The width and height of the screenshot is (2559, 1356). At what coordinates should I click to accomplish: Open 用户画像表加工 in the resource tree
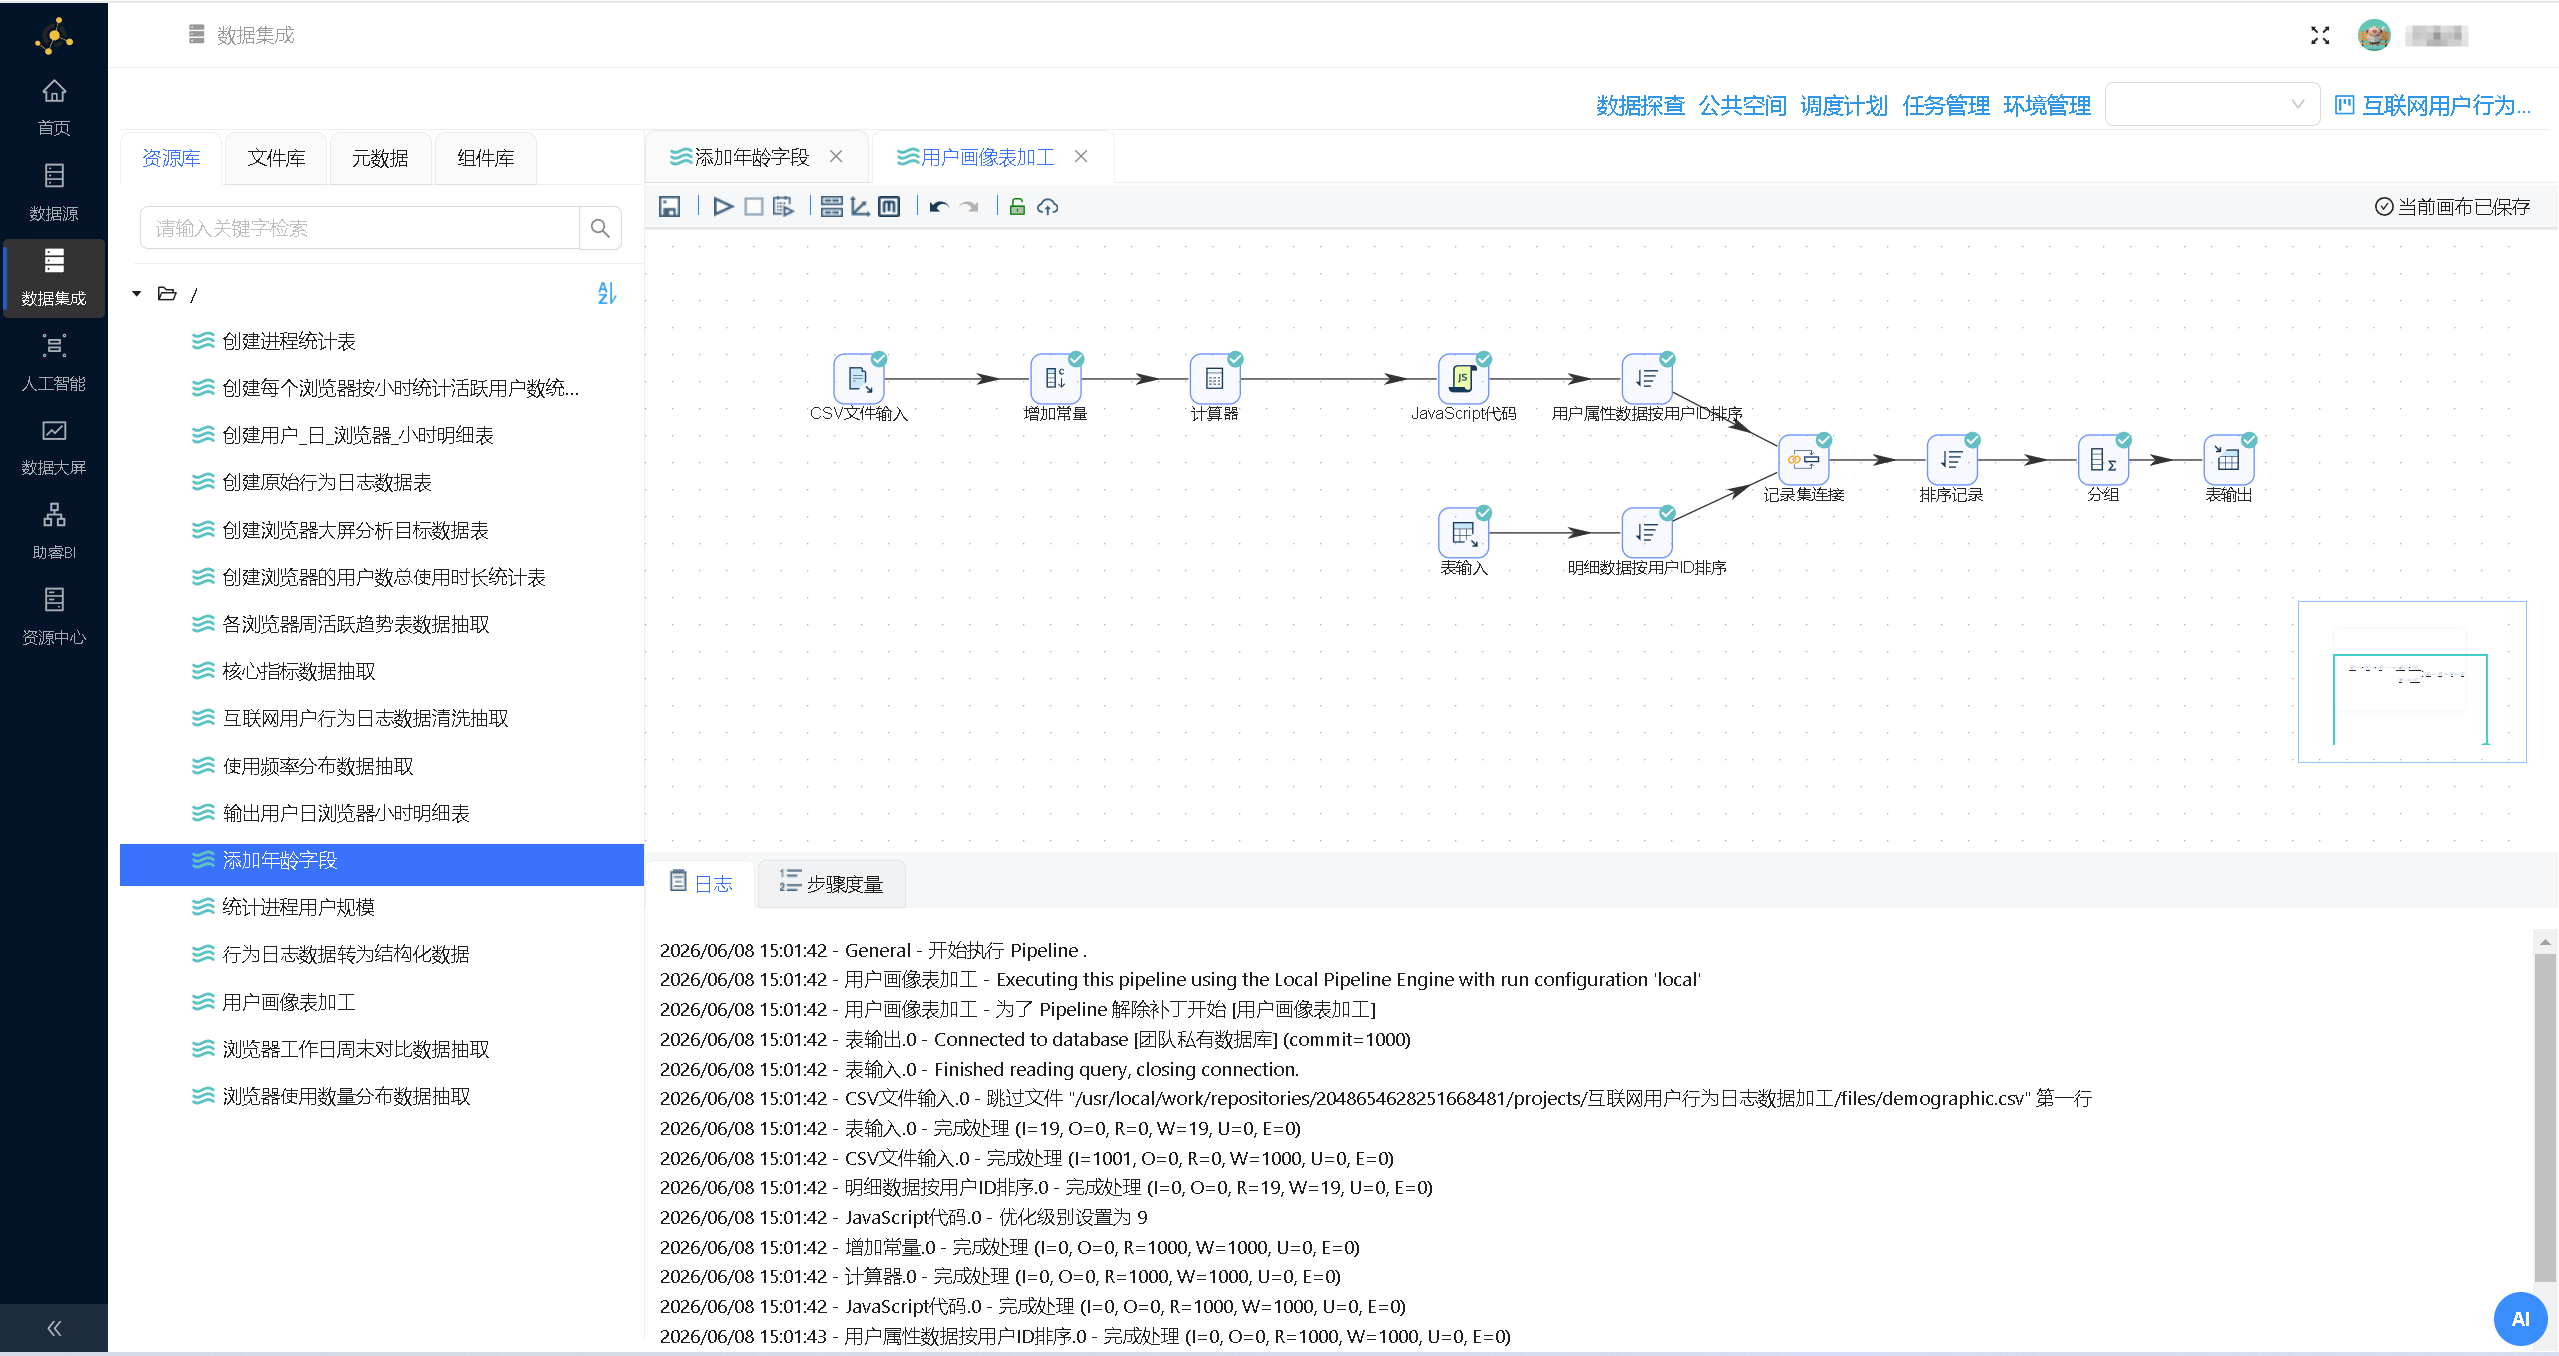coord(289,1002)
